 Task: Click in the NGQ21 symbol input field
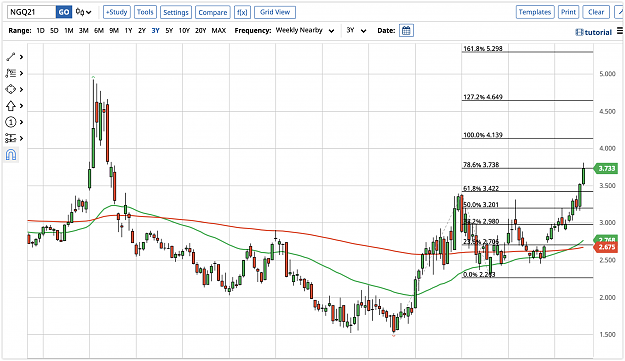click(x=31, y=12)
